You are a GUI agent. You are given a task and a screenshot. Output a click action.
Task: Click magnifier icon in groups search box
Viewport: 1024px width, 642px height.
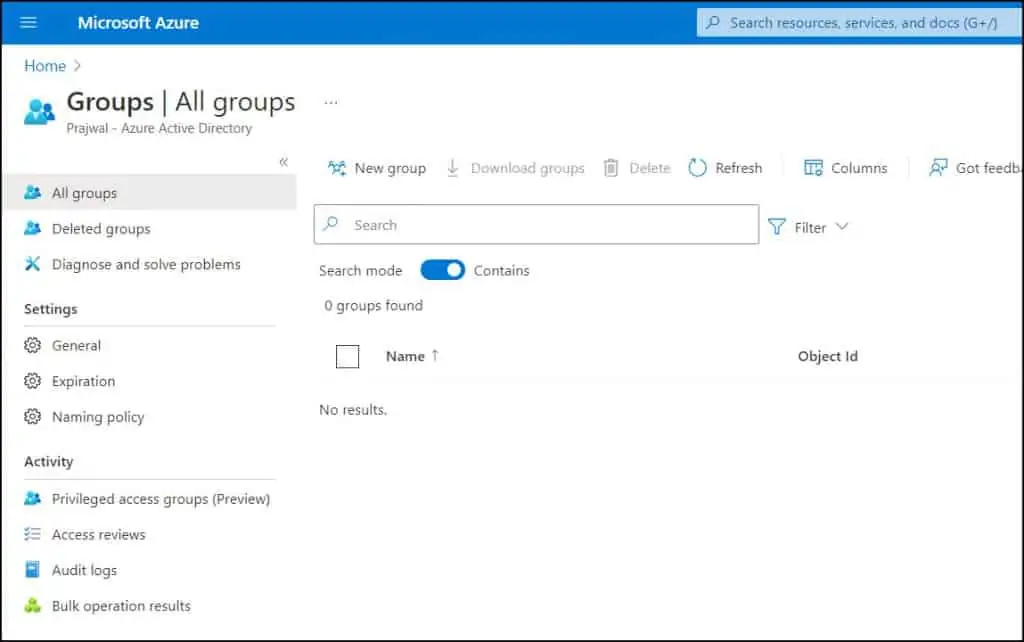tap(331, 224)
